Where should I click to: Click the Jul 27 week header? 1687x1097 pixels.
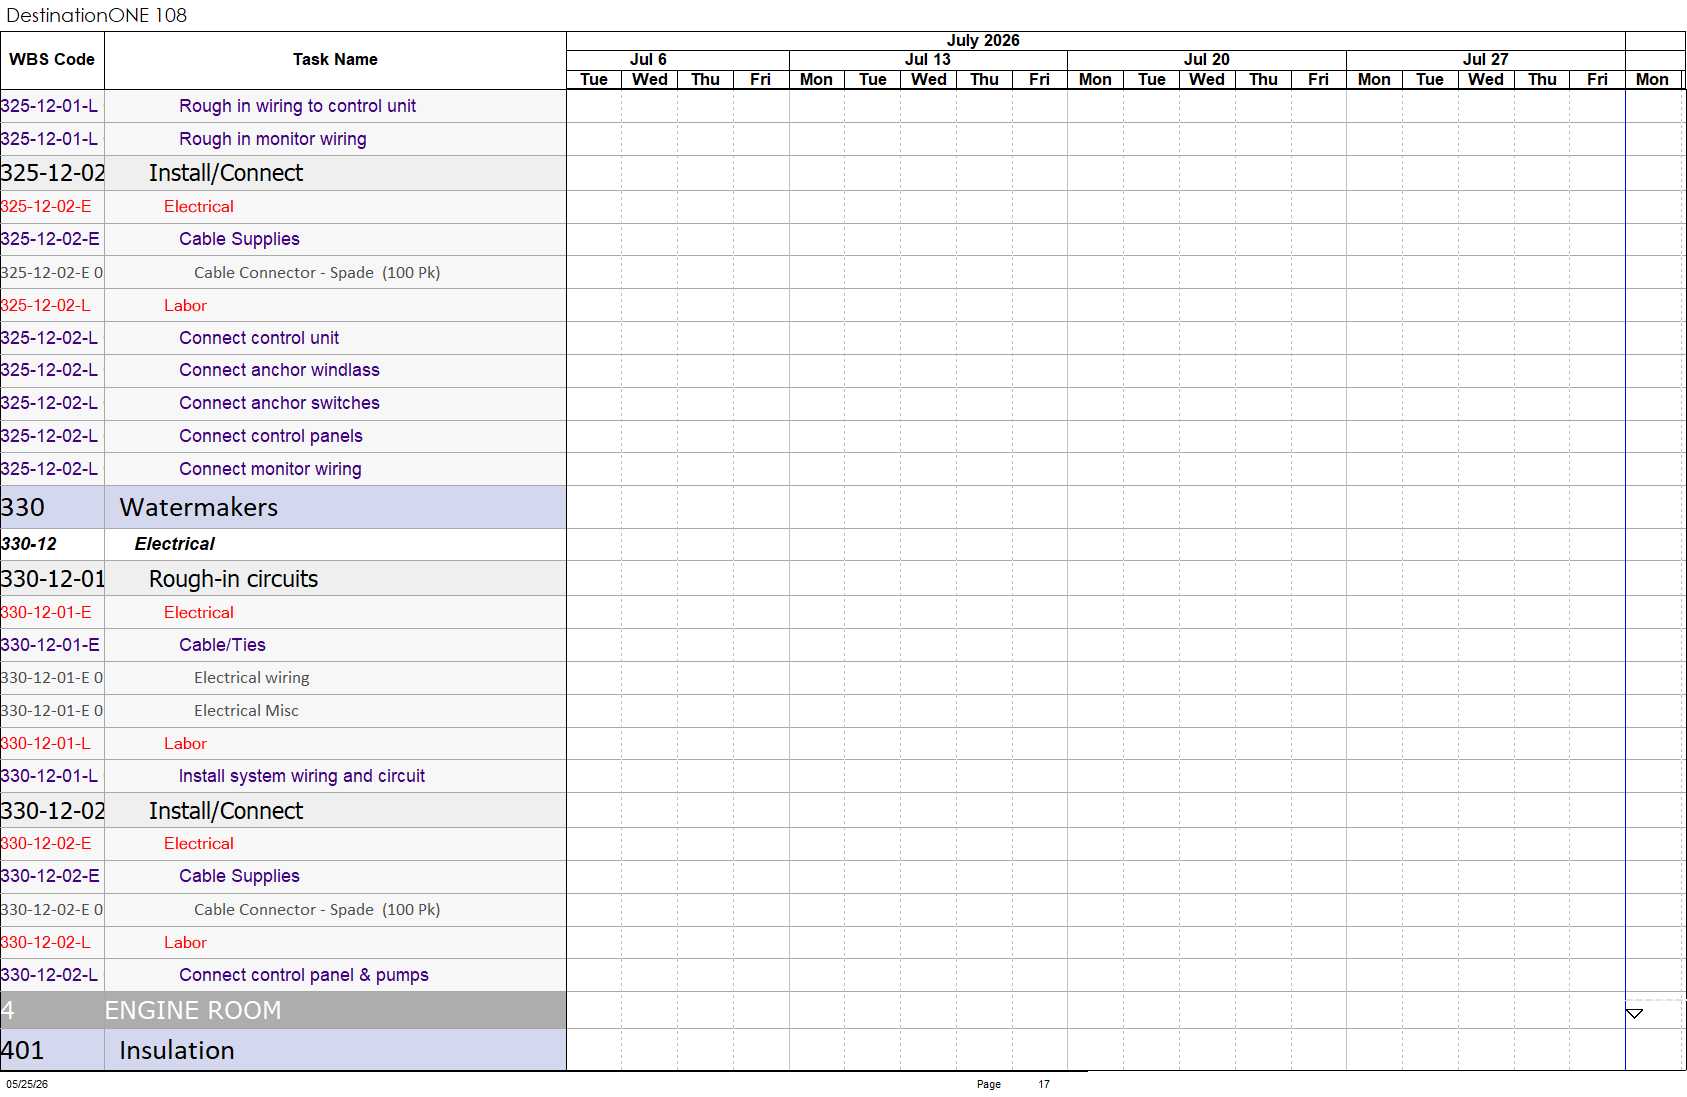pos(1485,60)
